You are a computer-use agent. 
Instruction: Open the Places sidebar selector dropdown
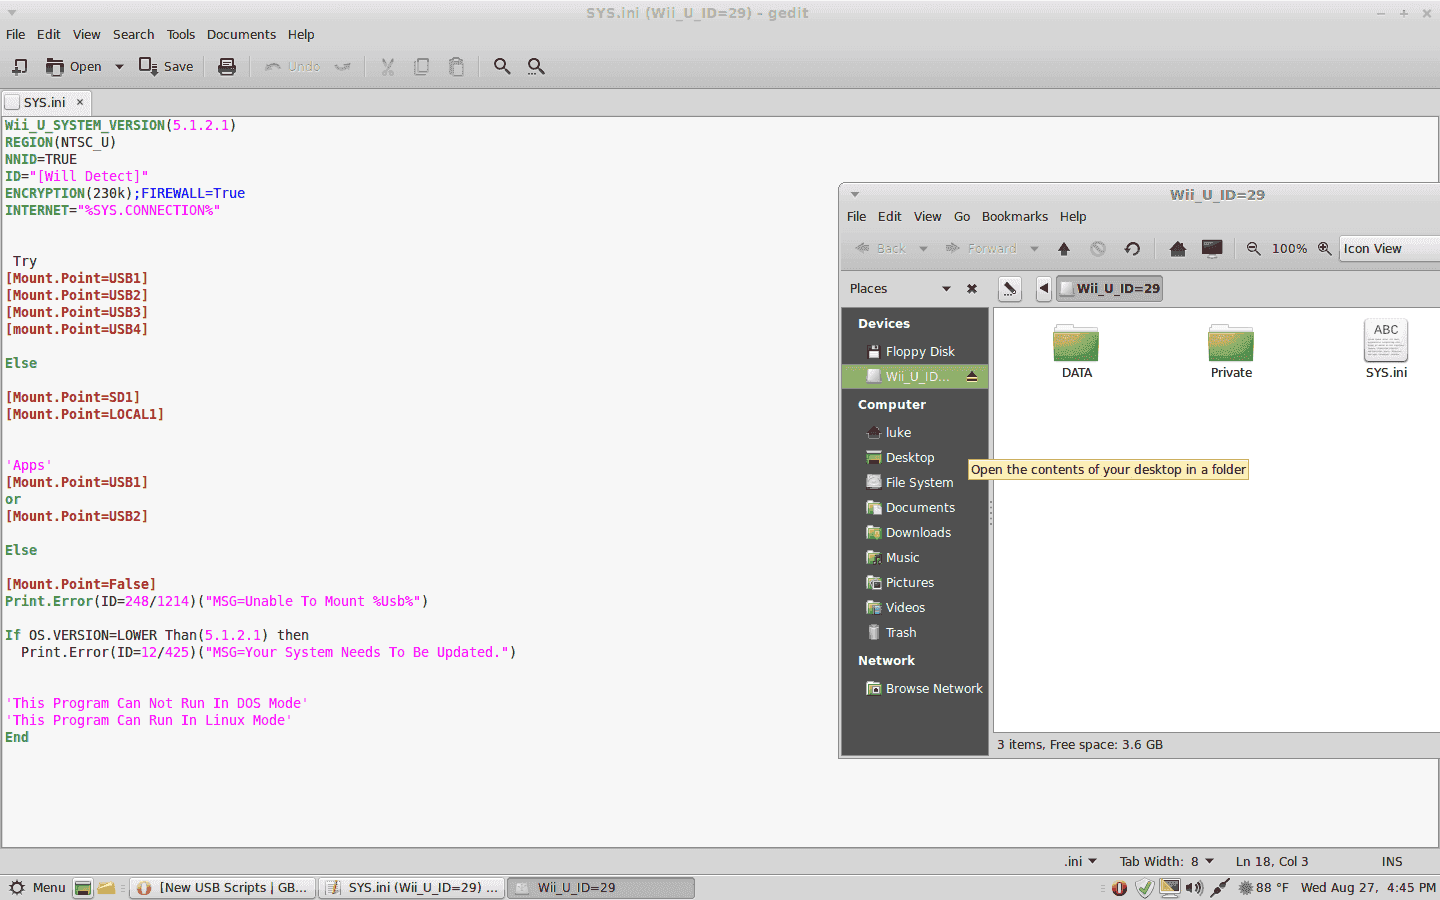[x=900, y=289]
